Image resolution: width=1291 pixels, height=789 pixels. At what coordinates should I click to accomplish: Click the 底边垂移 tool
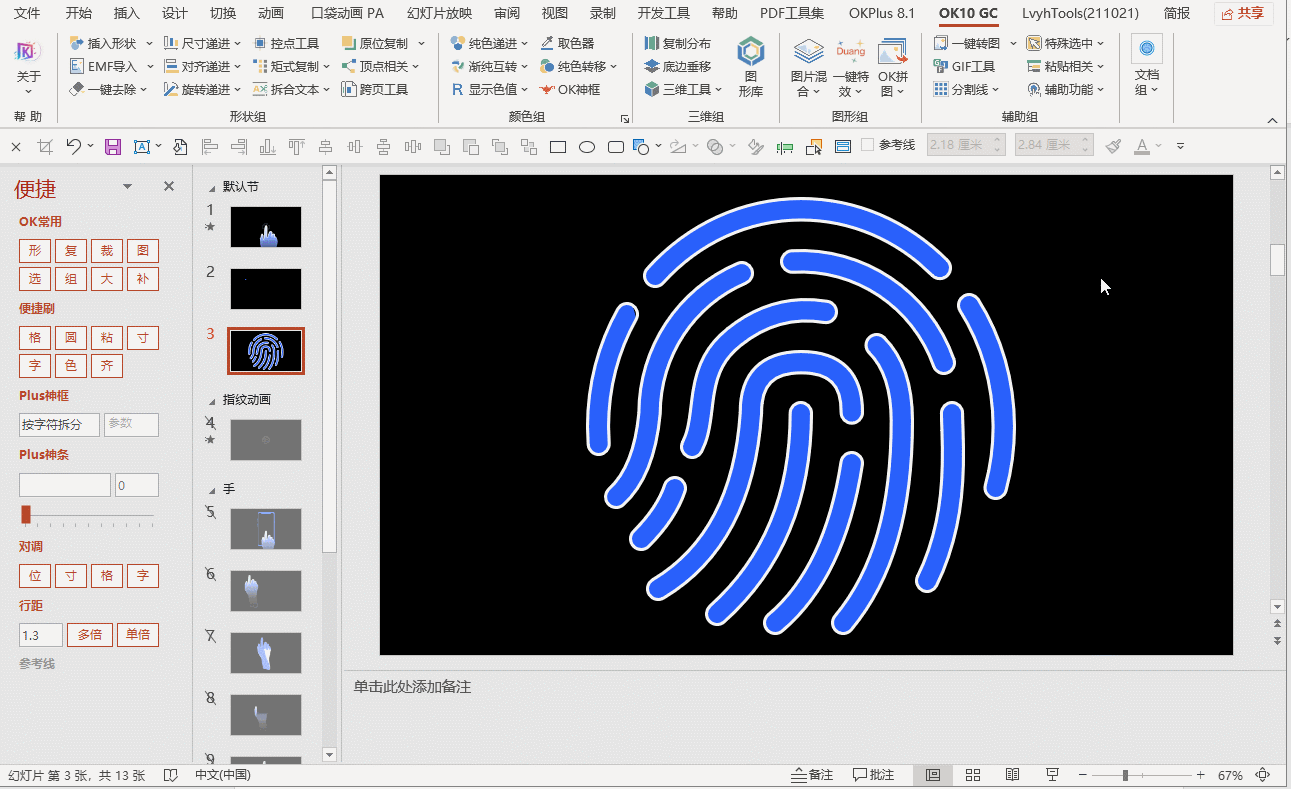(x=678, y=66)
